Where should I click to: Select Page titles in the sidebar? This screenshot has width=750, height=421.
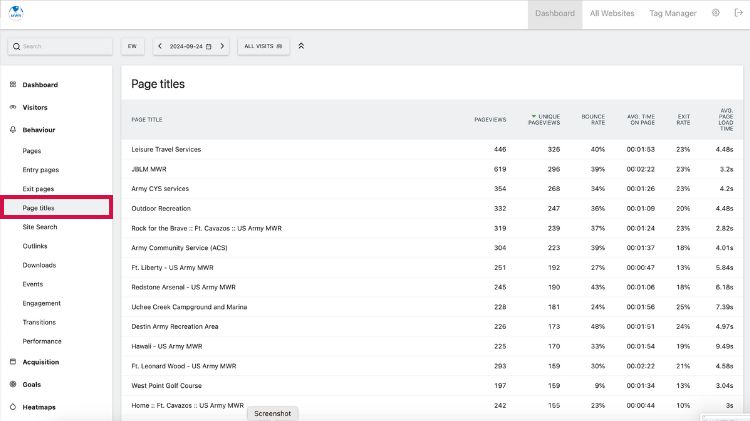point(56,208)
